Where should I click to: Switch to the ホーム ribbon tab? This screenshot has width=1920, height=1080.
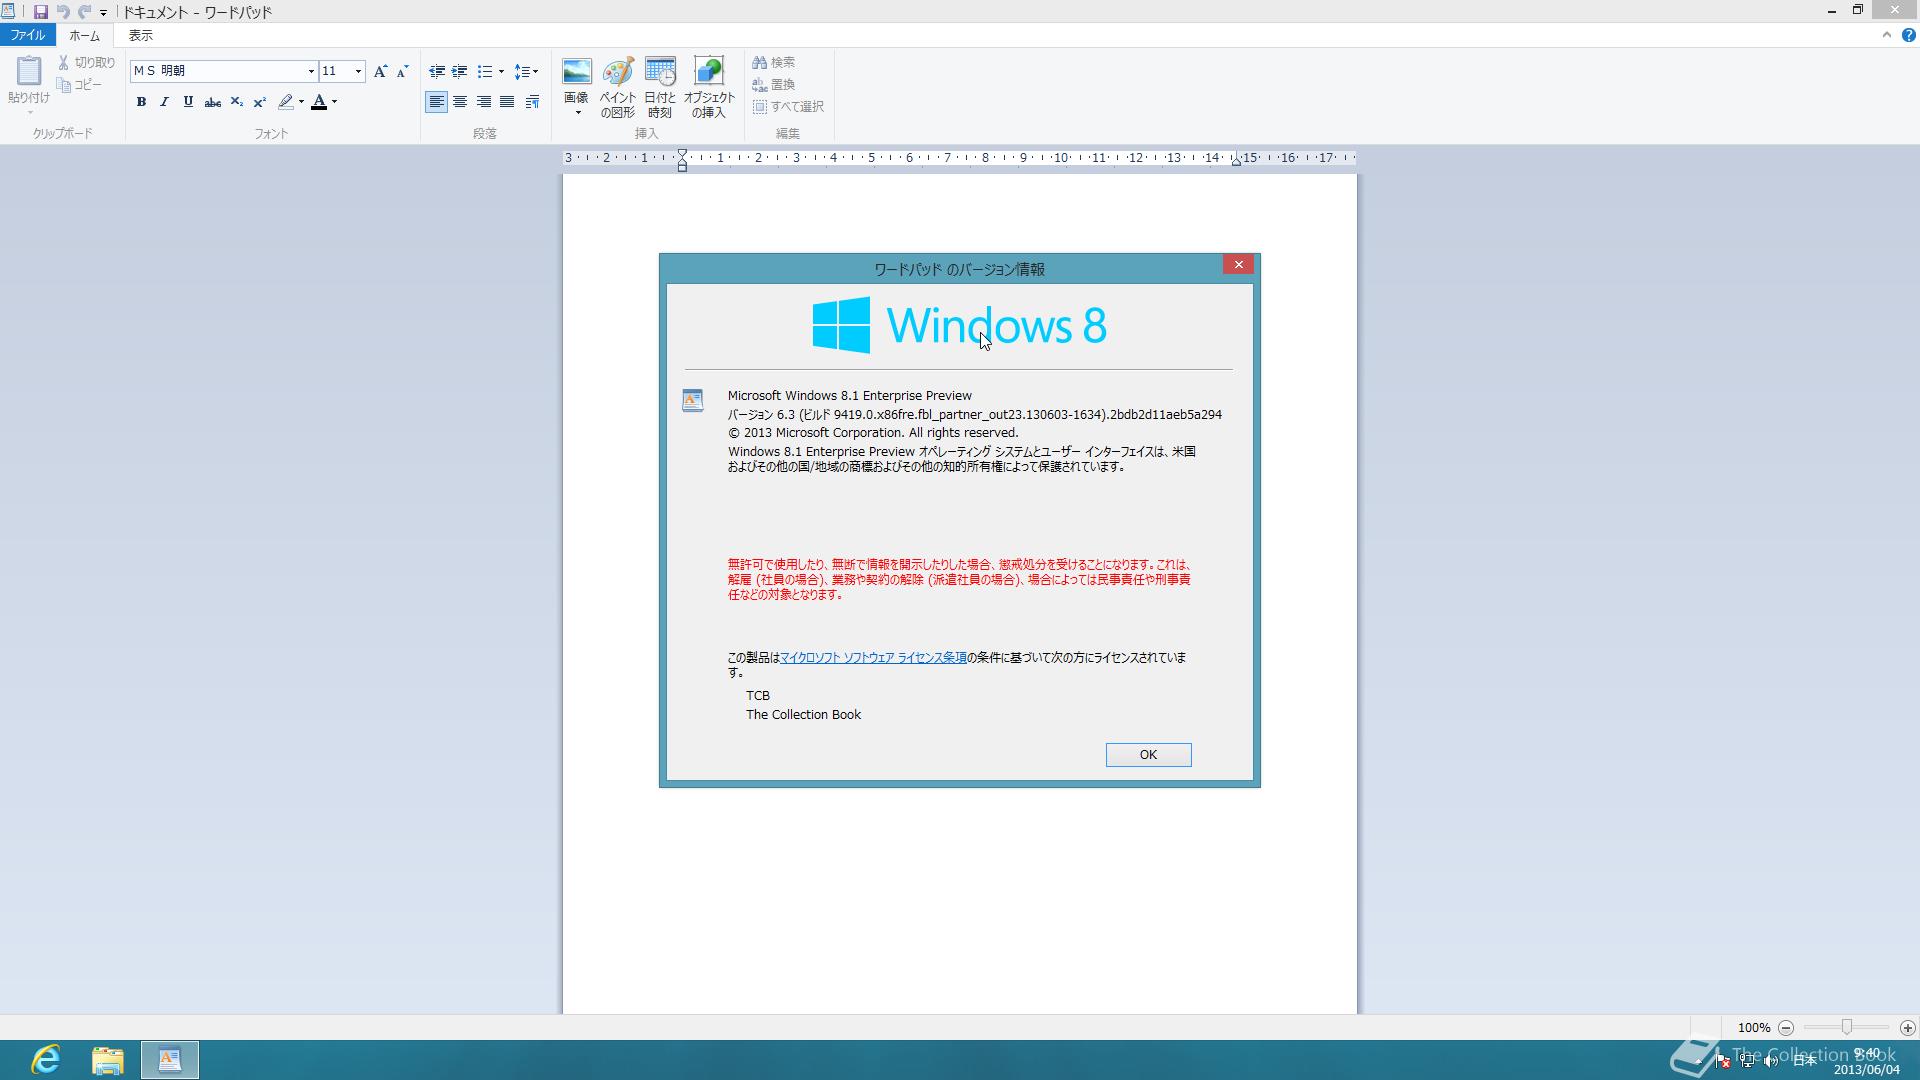pyautogui.click(x=84, y=35)
